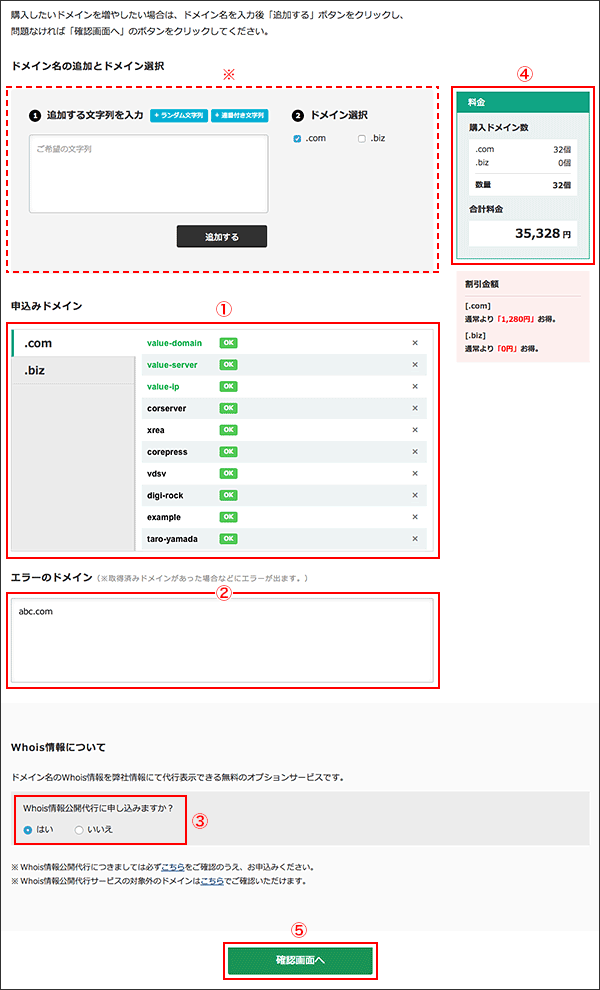Choose いいえ for Whois proxy
600x990 pixels.
coord(79,829)
